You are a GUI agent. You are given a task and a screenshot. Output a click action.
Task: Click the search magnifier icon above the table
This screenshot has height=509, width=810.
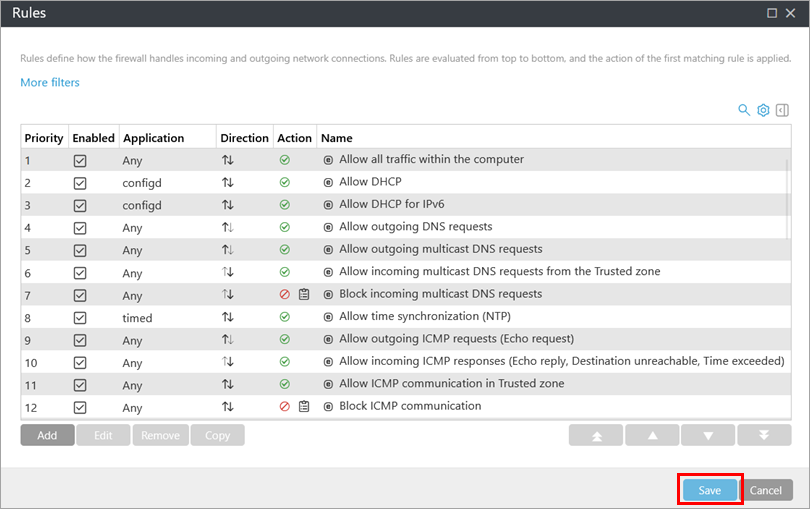(x=744, y=110)
